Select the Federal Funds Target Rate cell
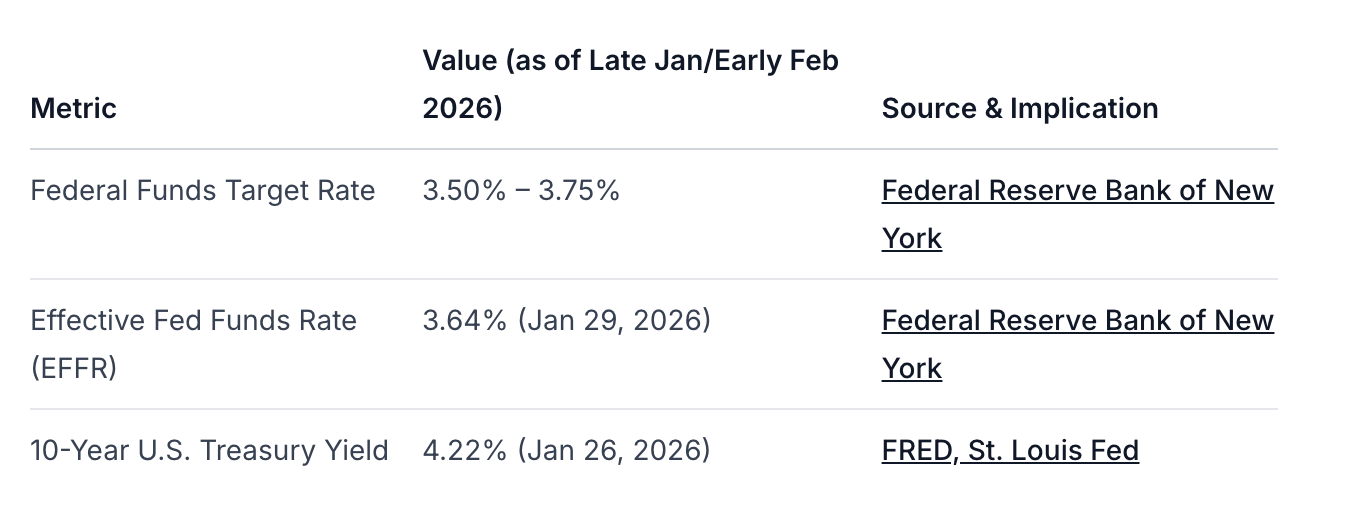This screenshot has width=1356, height=526. 203,191
